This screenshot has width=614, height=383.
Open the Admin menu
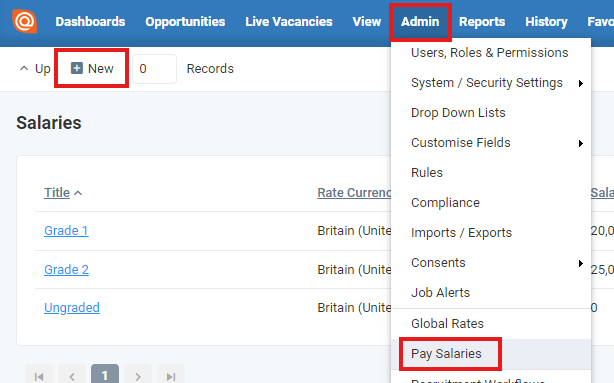pyautogui.click(x=420, y=22)
